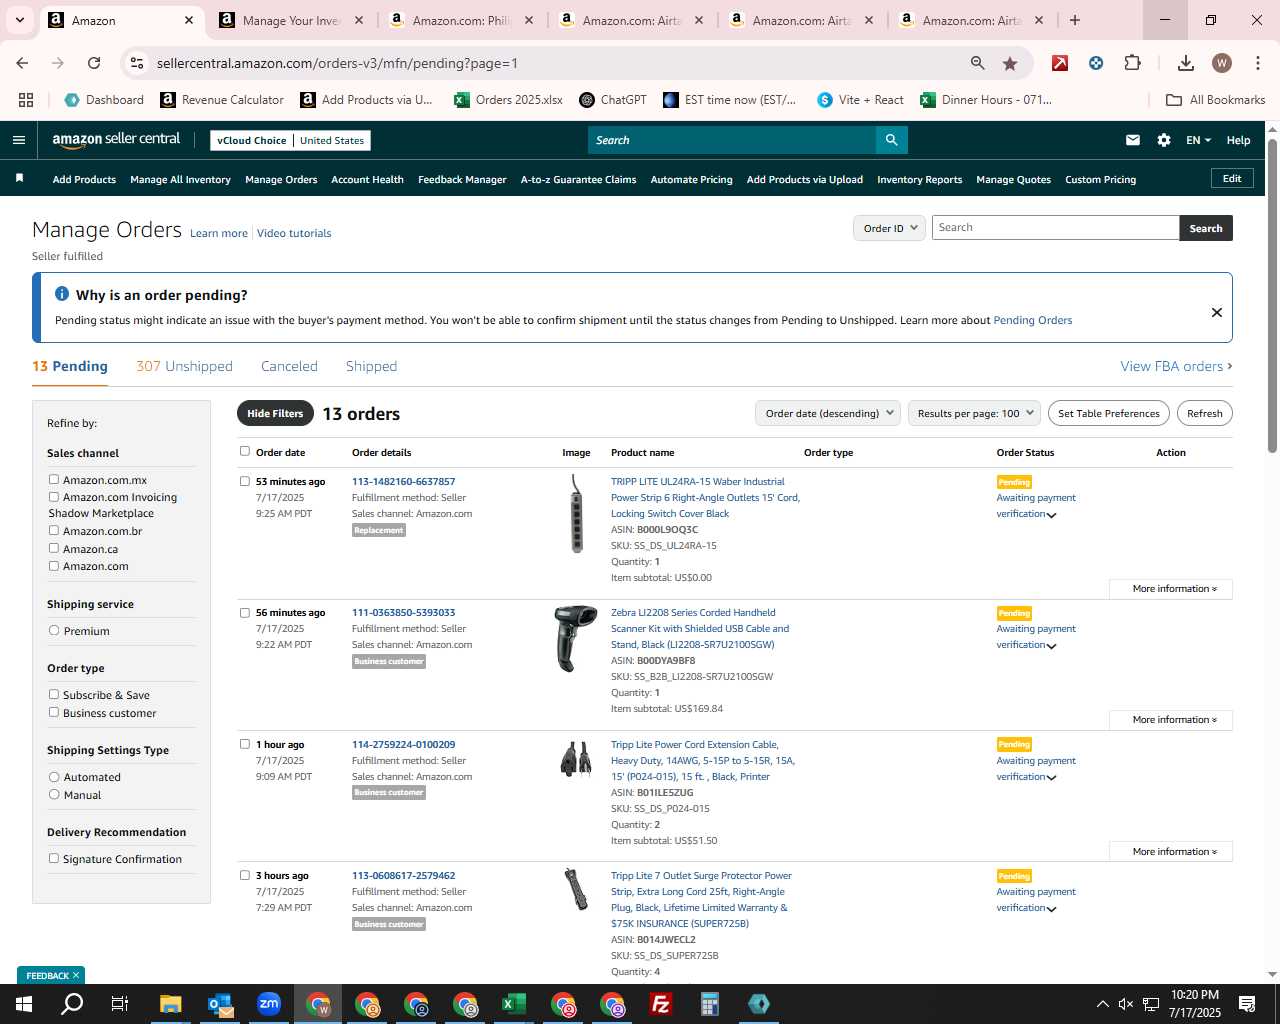
Task: Open the Video tutorials link
Action: tap(294, 233)
